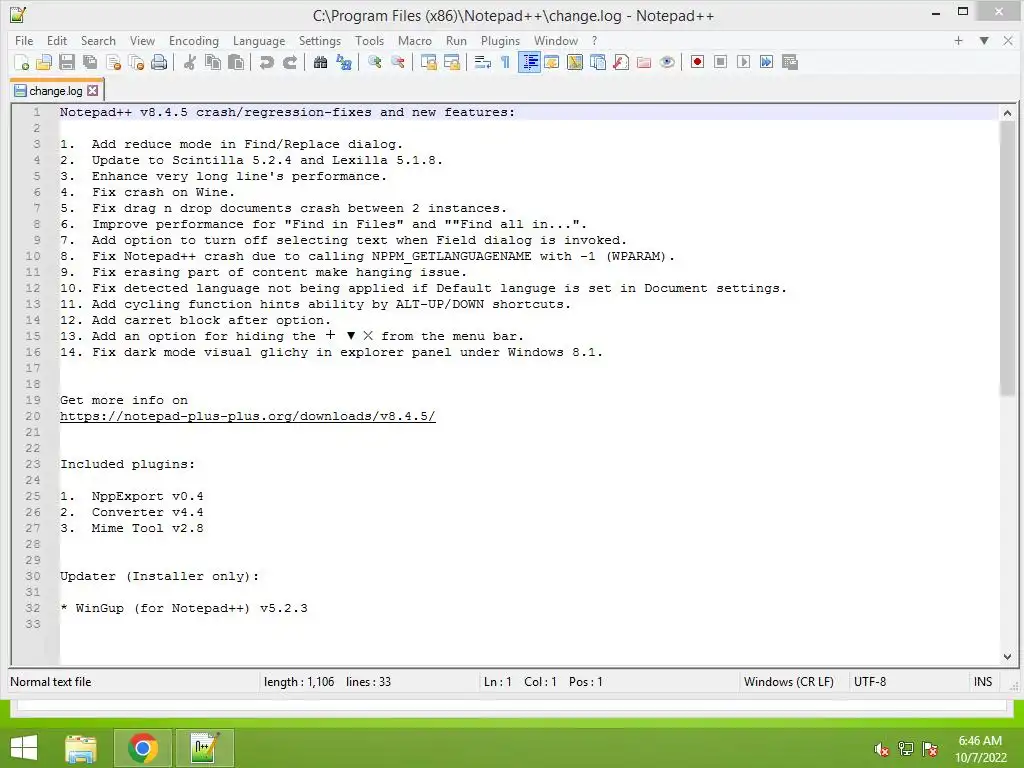The image size is (1024, 768).
Task: Click the Copy toolbar icon
Action: pyautogui.click(x=213, y=62)
